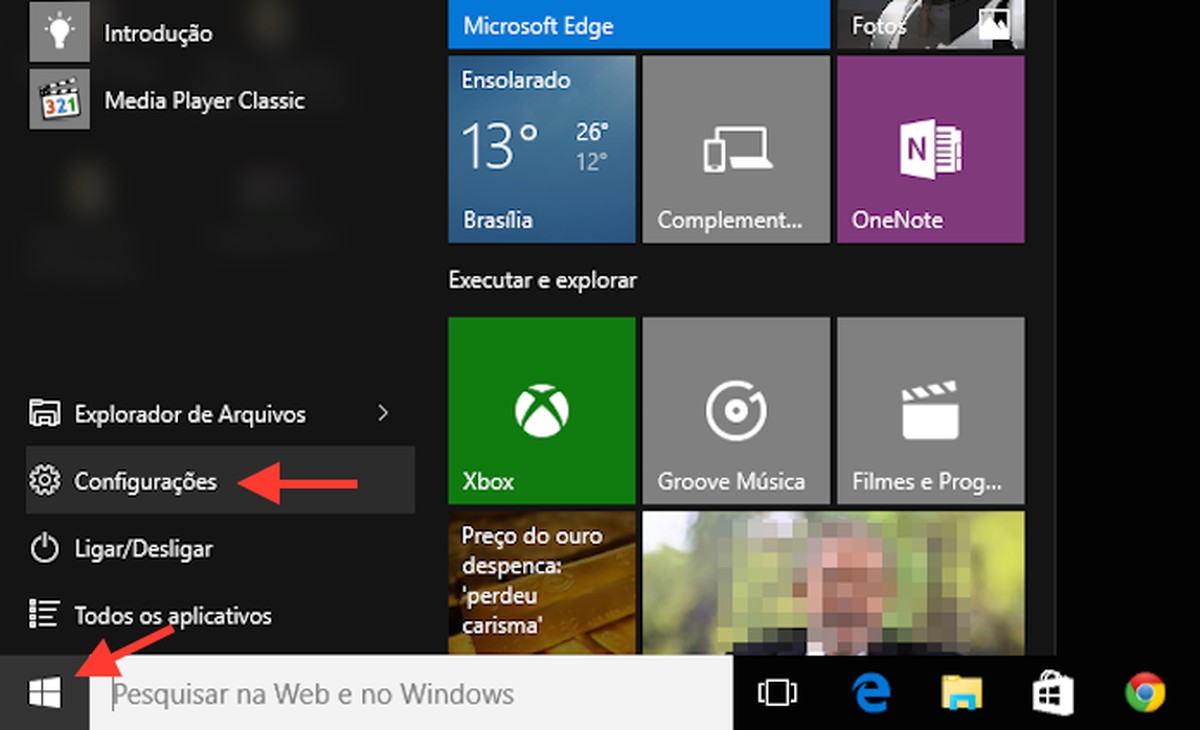Launch Xbox from its green tile
This screenshot has width=1200, height=730.
(x=541, y=410)
